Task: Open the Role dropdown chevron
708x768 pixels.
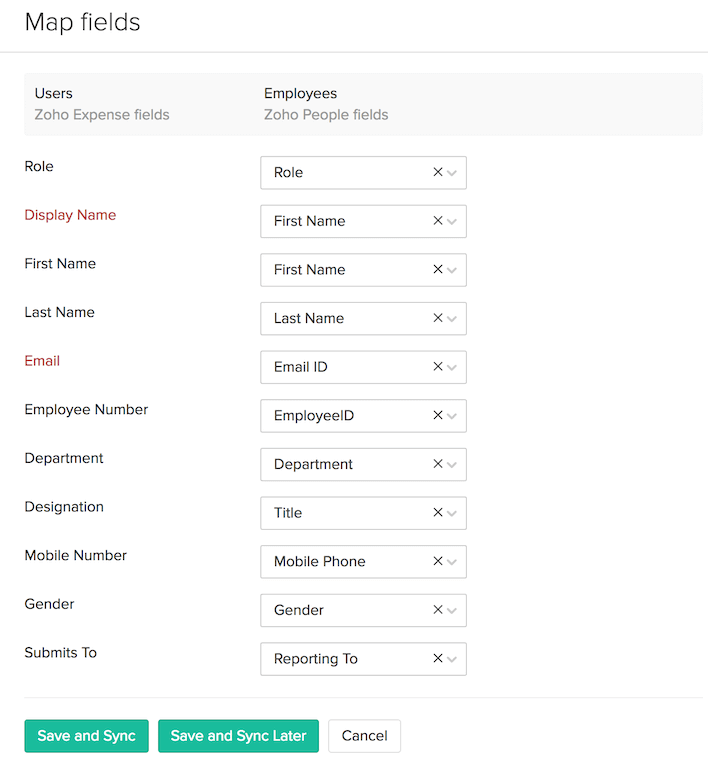Action: (x=453, y=173)
